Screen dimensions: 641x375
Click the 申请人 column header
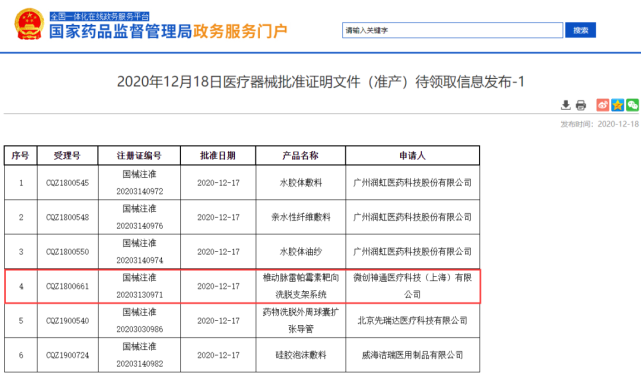412,155
